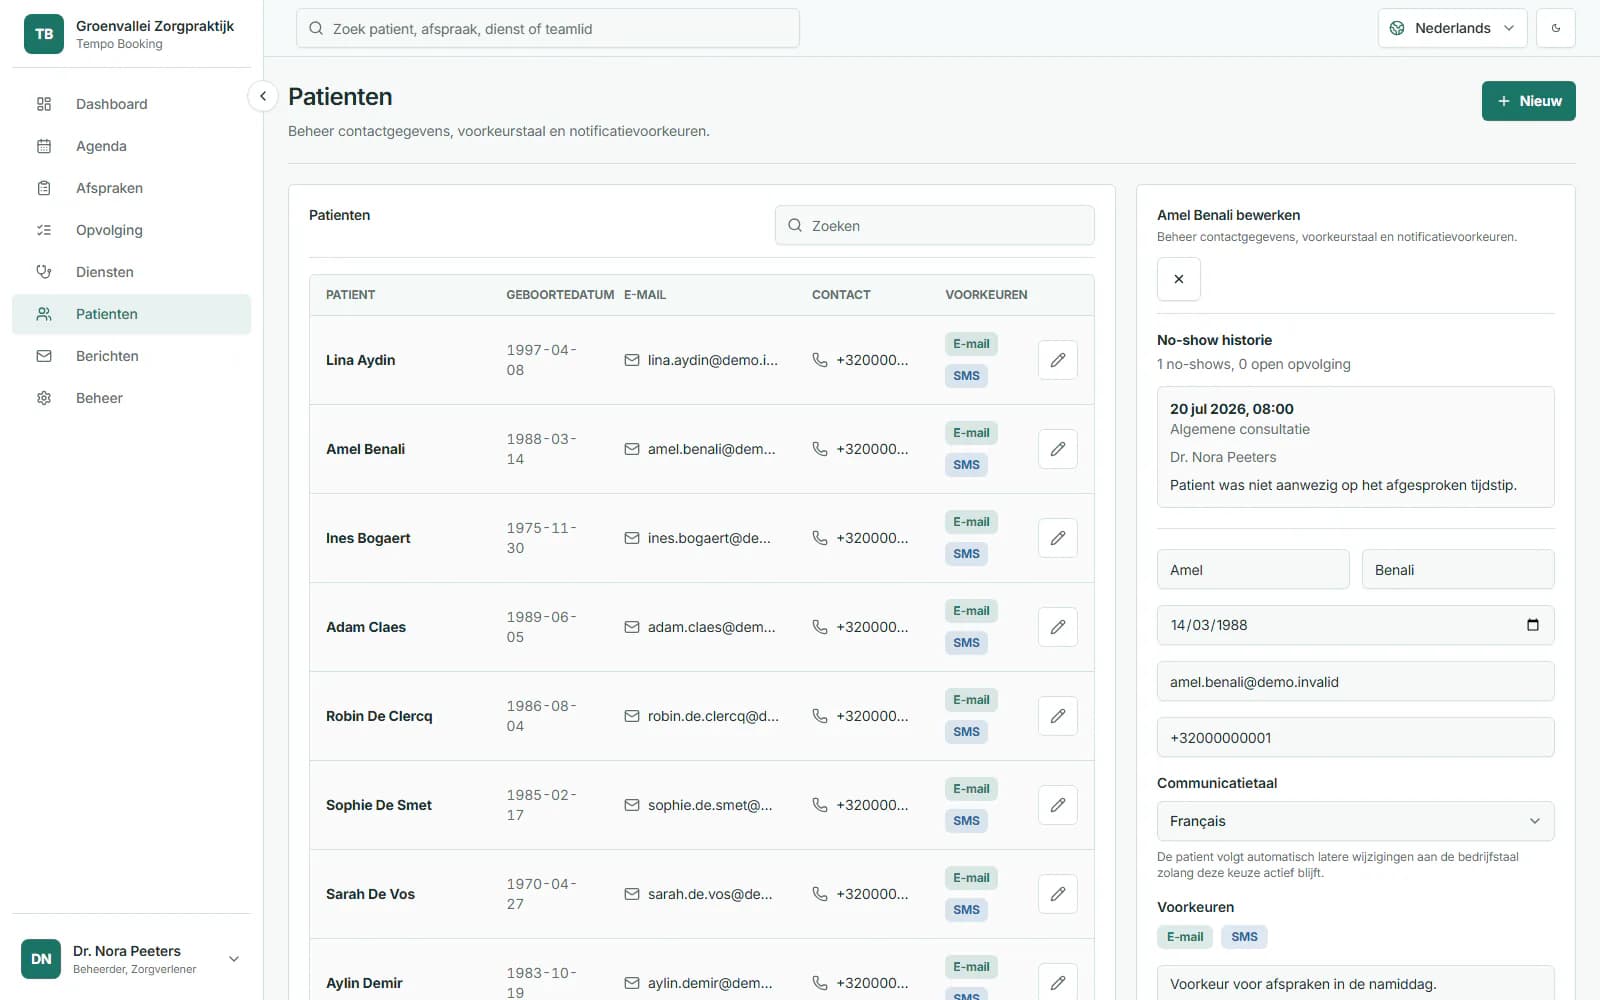The image size is (1600, 1000).
Task: Click the notes field about namiddag
Action: pos(1355,984)
